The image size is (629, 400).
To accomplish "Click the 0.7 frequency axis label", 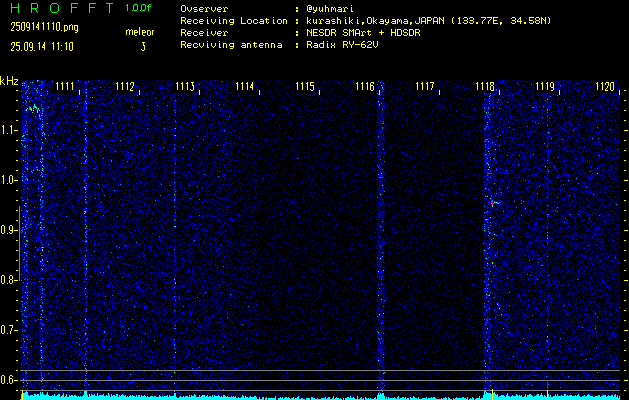I will tap(9, 330).
